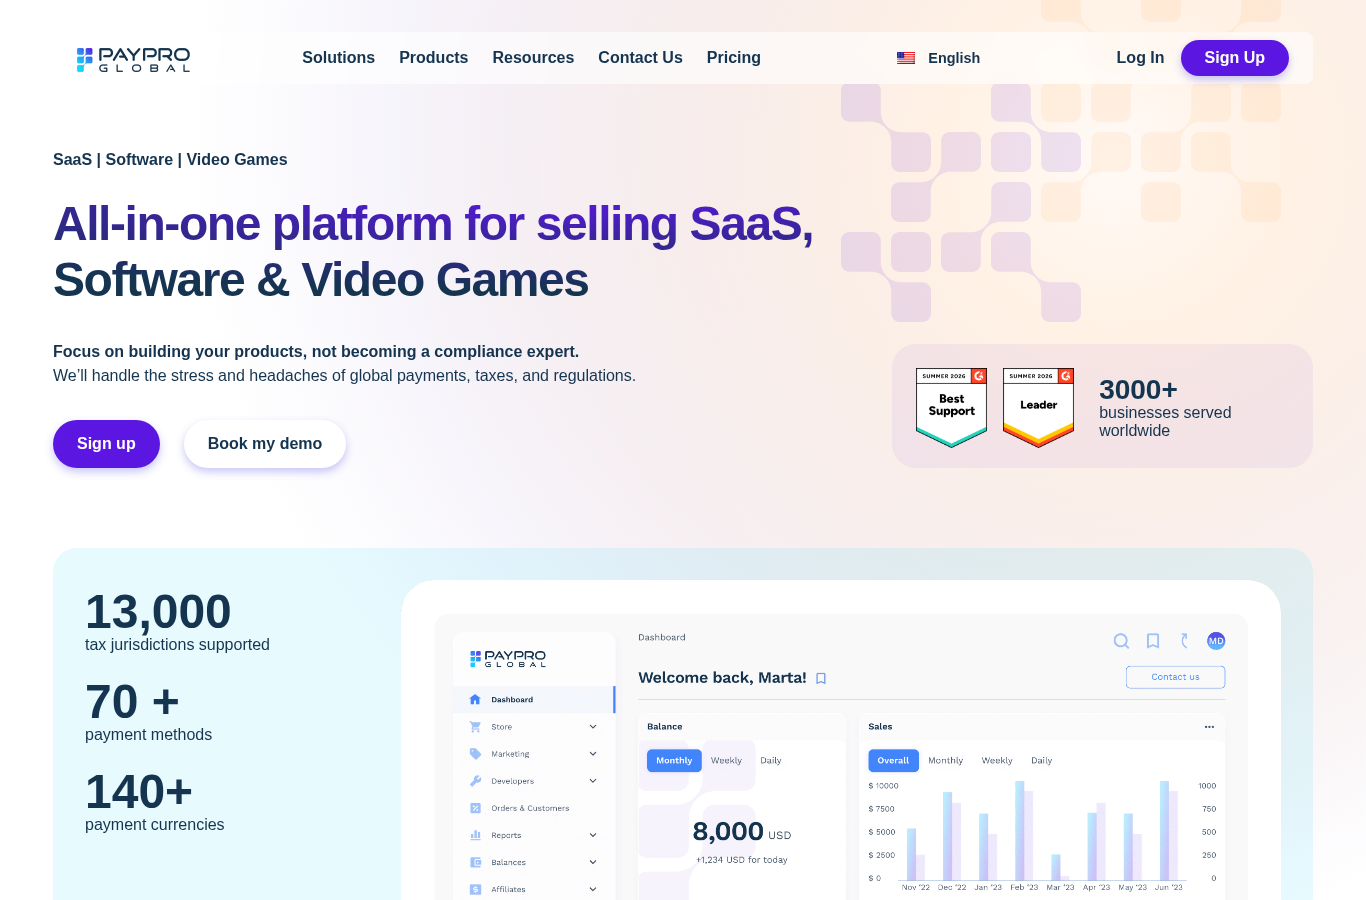
Task: Click the Dashboard breadcrumb above Welcome back
Action: point(662,637)
